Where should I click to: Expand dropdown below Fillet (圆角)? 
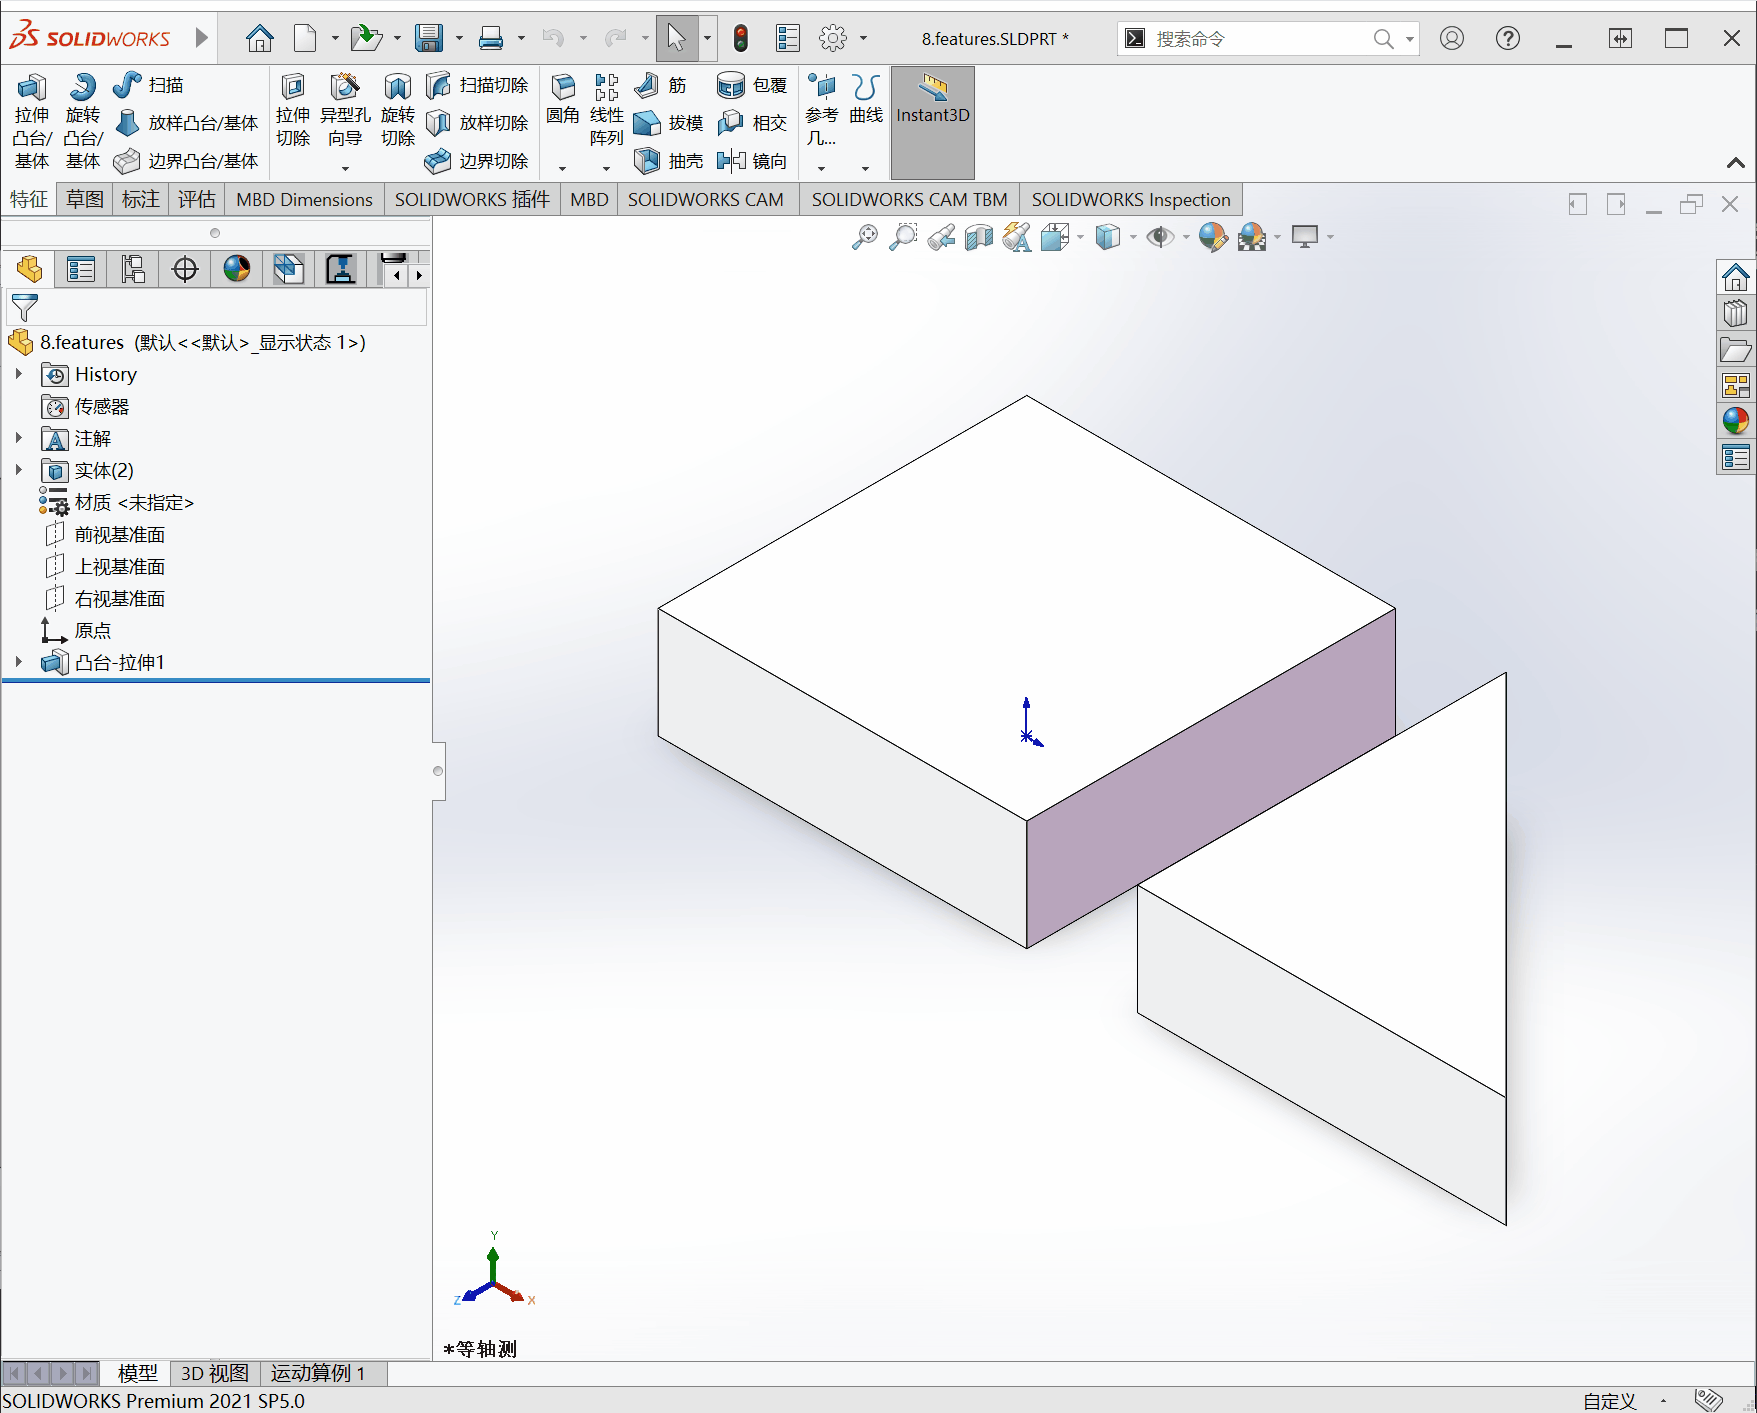tap(563, 168)
